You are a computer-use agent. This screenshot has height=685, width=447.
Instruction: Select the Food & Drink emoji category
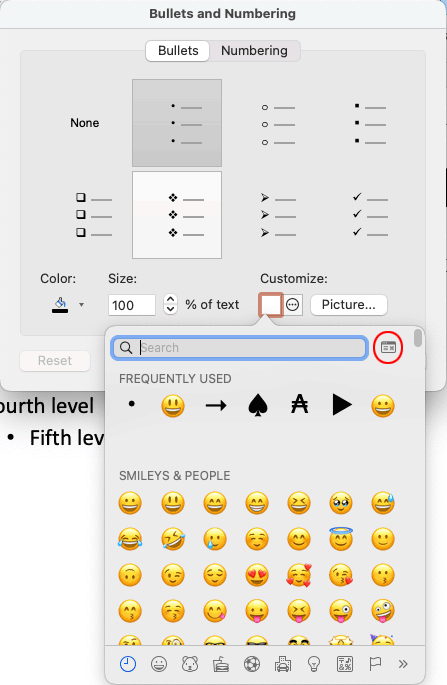221,664
